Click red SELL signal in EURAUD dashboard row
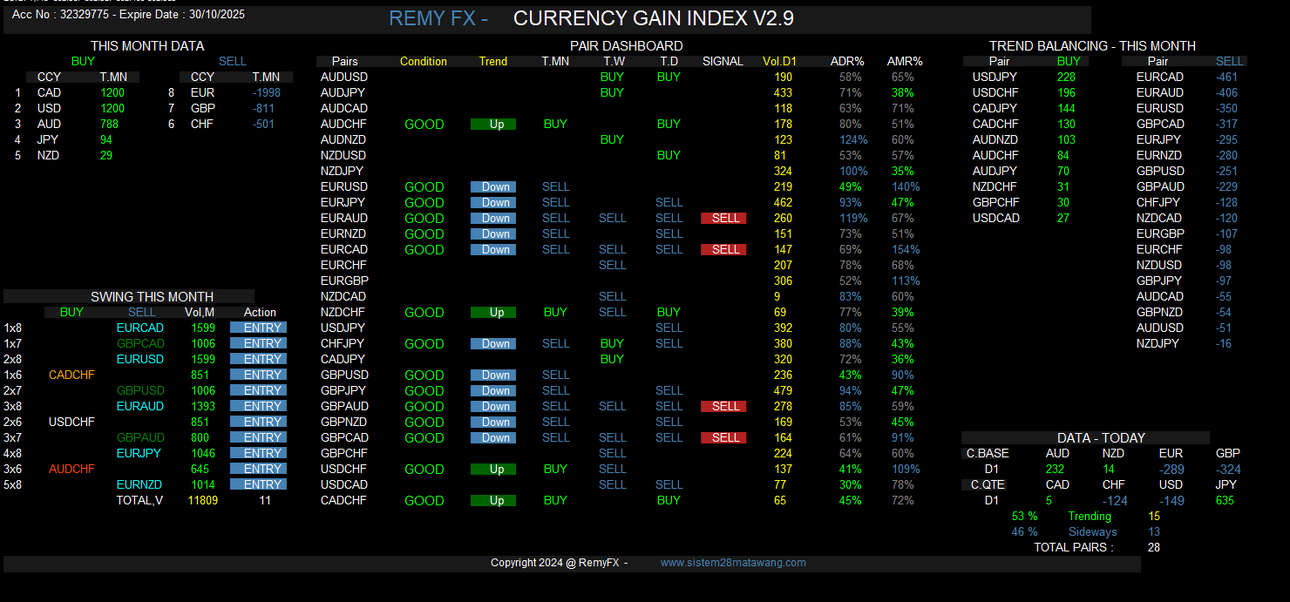Viewport: 1290px width, 602px height. click(x=724, y=218)
